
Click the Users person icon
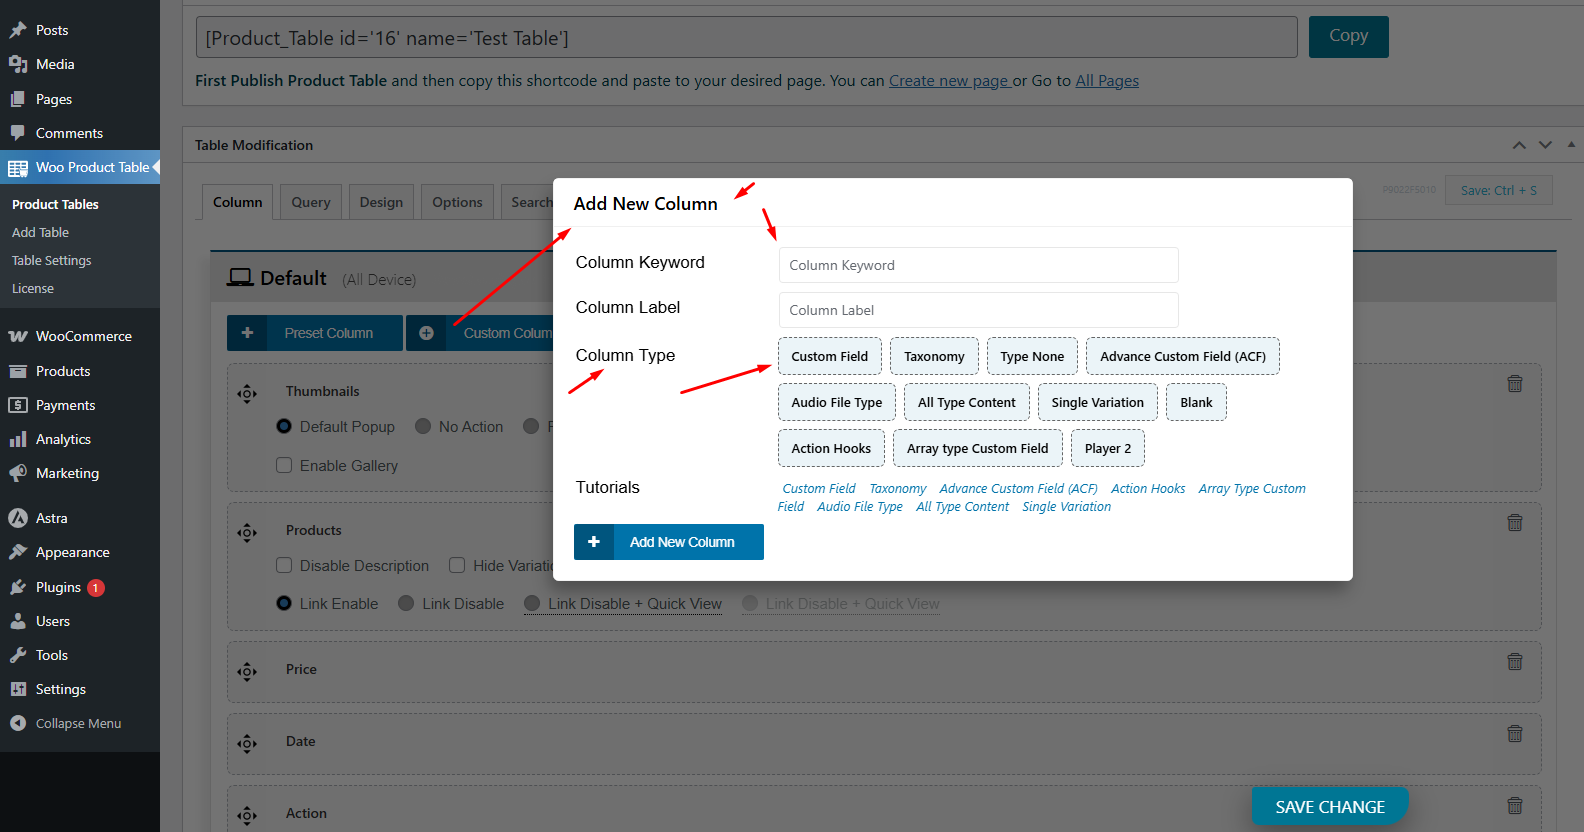(18, 621)
